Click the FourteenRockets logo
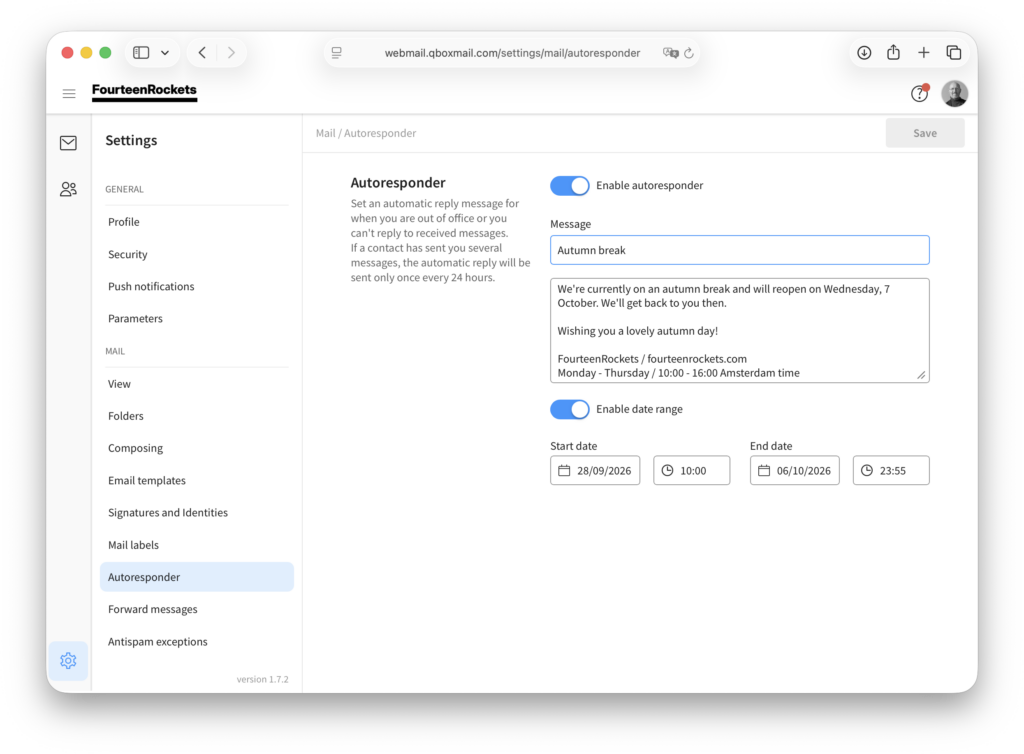The image size is (1024, 754). click(144, 91)
